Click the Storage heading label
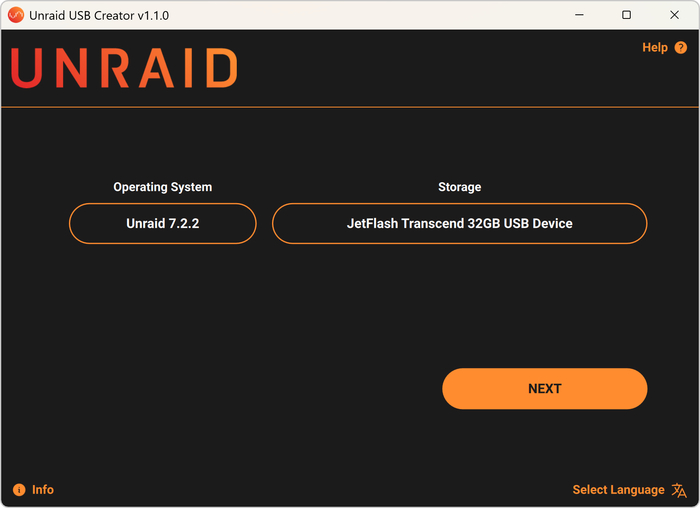This screenshot has height=508, width=700. coord(459,187)
